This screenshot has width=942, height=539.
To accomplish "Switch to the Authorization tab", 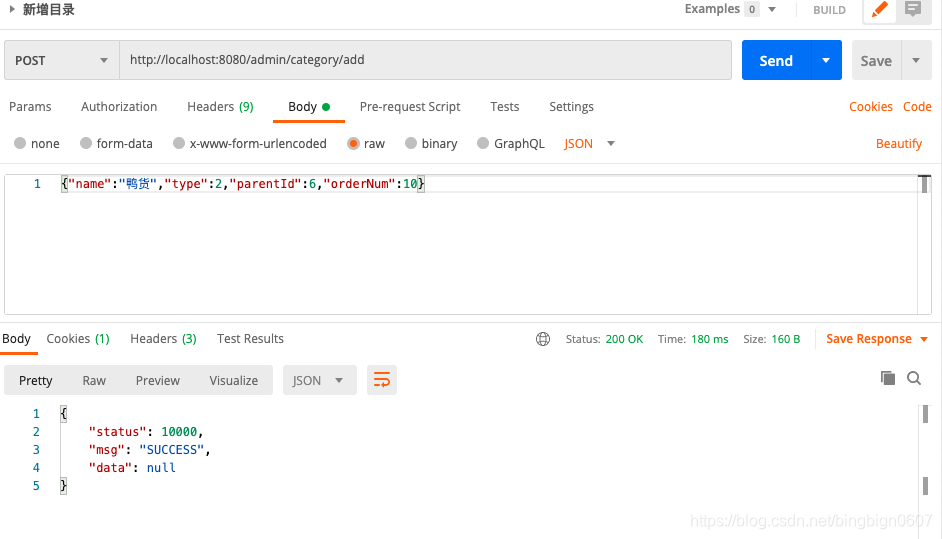I will coord(119,107).
